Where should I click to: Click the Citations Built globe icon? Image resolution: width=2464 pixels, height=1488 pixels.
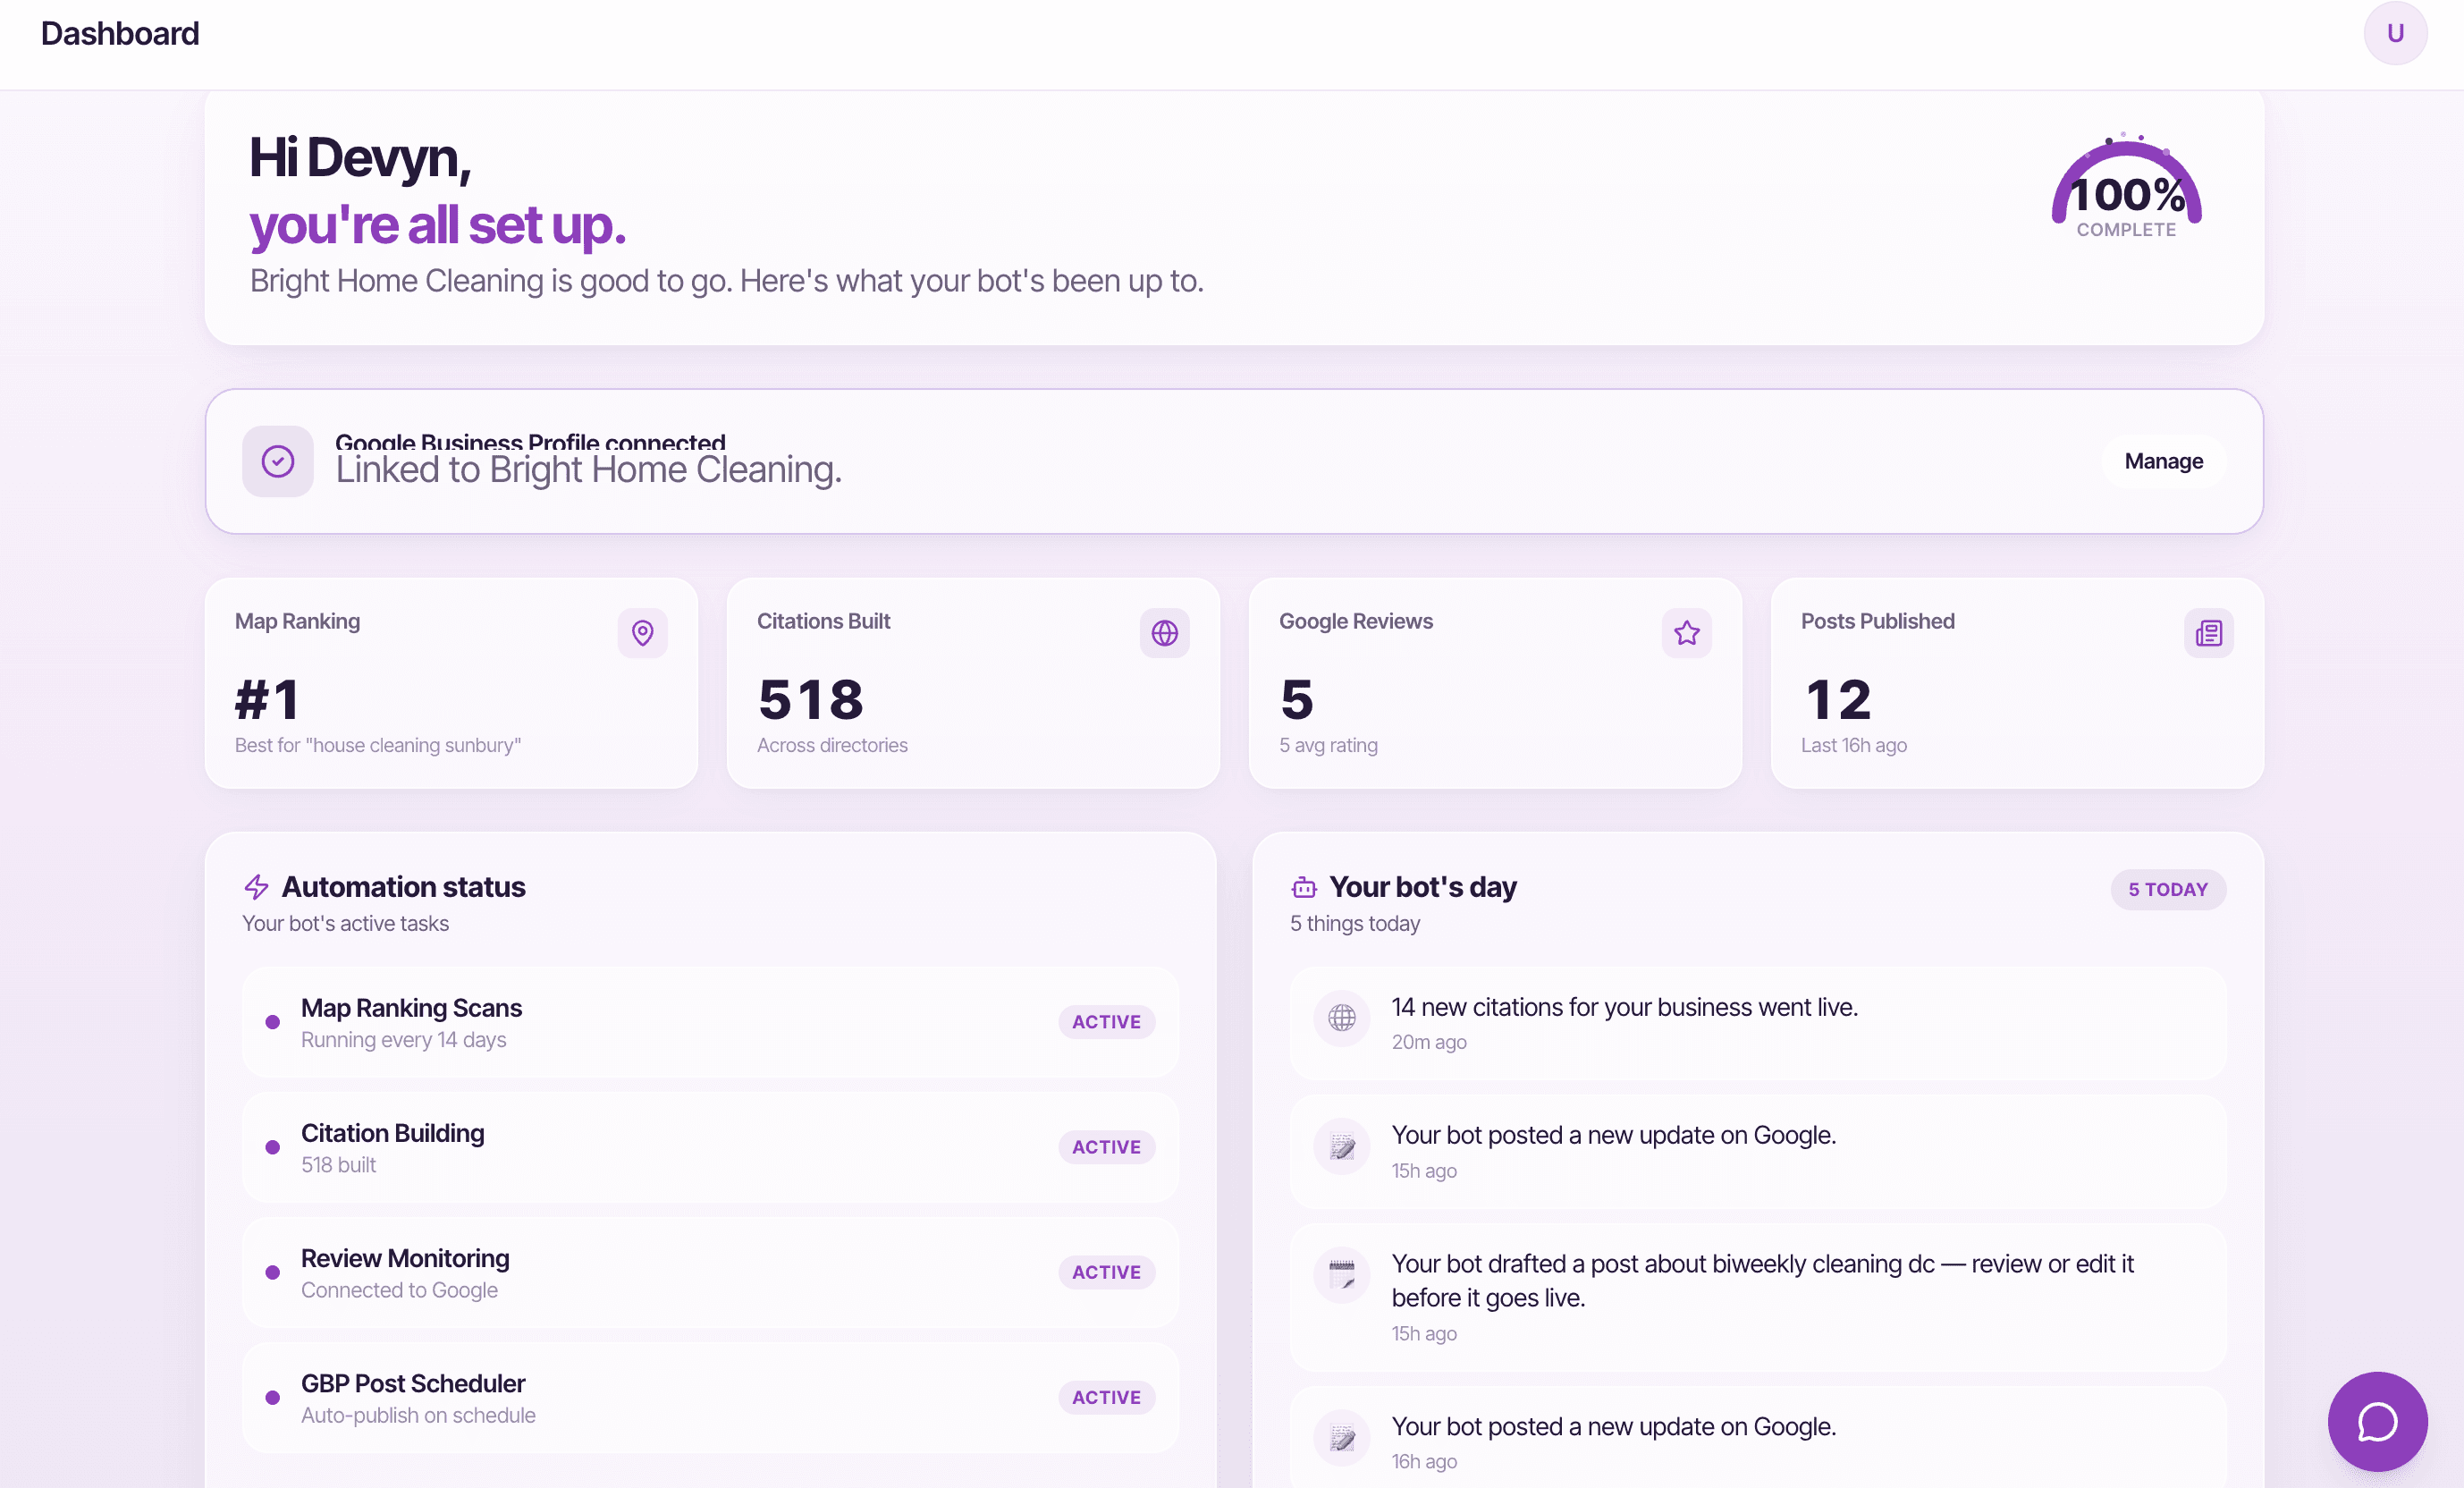pos(1164,633)
